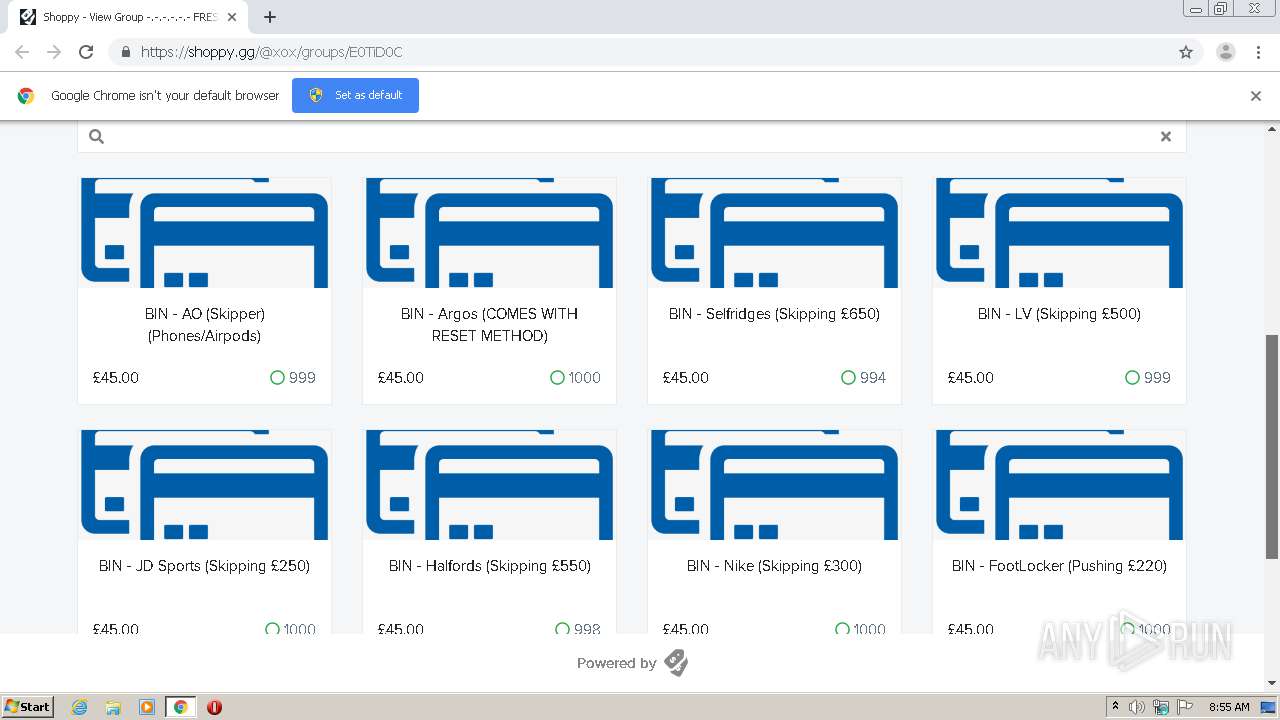Launch Internet Explorer from taskbar

[80, 707]
